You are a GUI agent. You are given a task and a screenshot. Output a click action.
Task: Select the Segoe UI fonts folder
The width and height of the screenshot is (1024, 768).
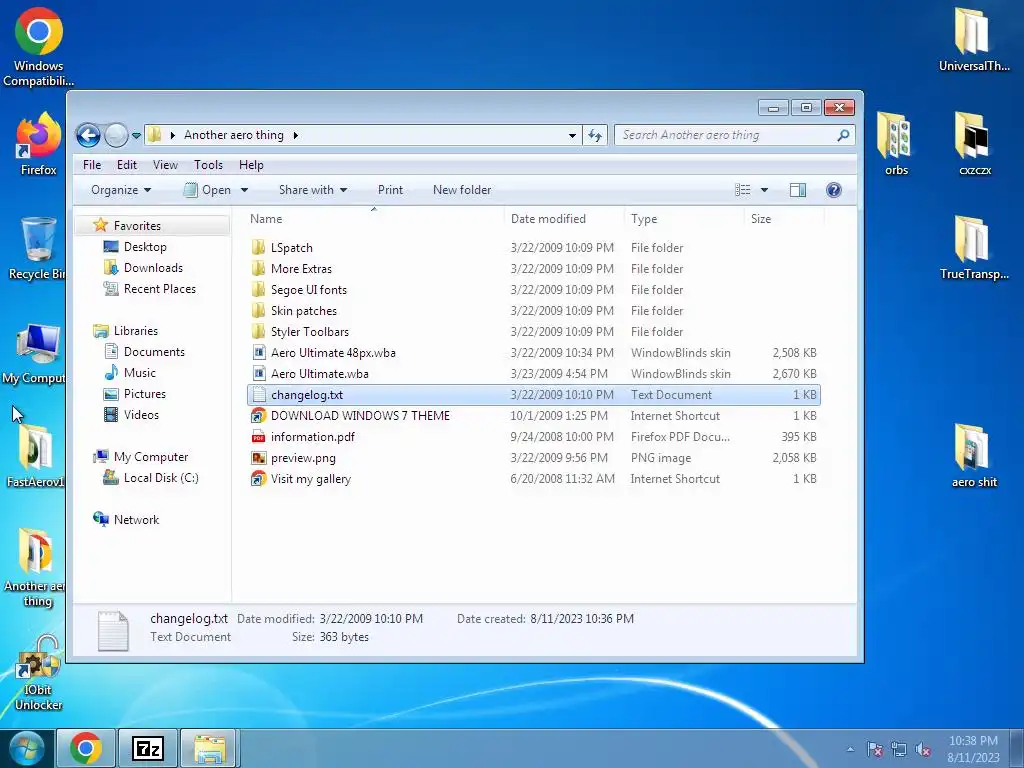click(309, 290)
